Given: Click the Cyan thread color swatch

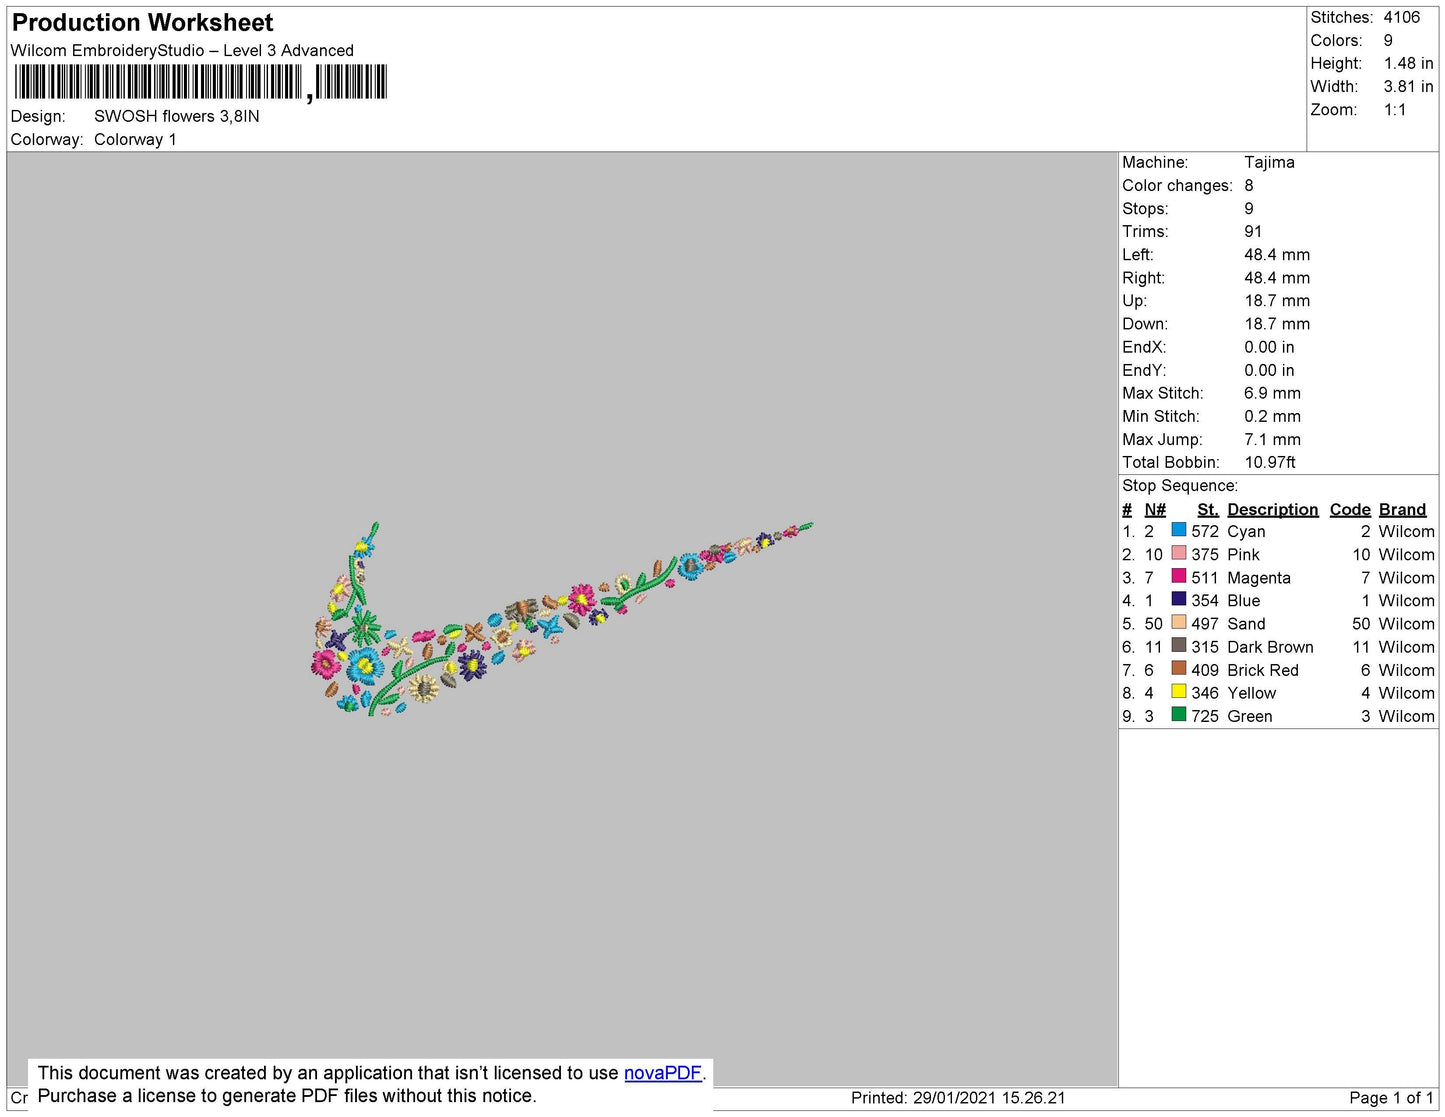Looking at the screenshot, I should point(1179,530).
